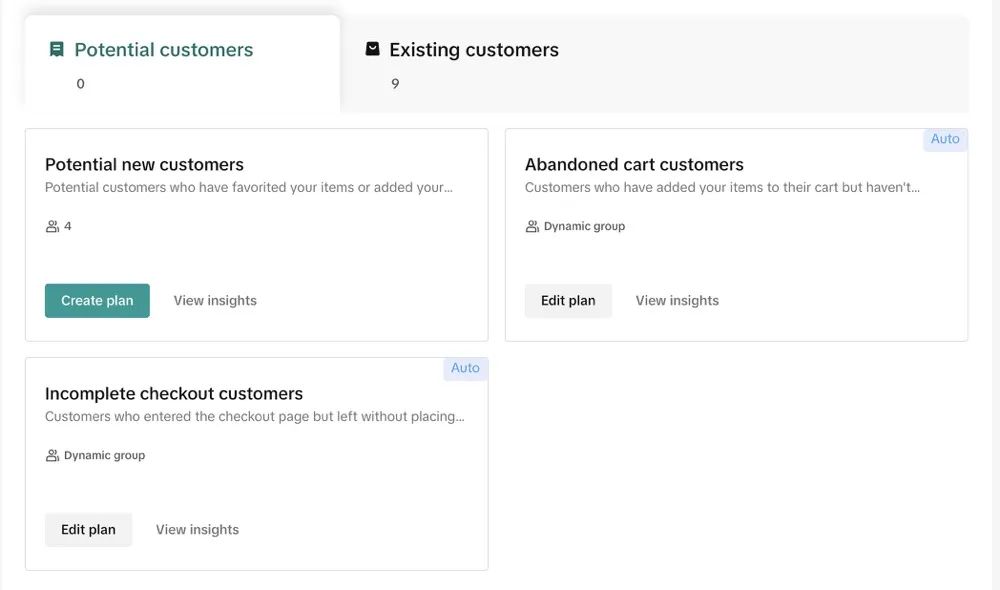Edit plan for Incomplete checkout customers
This screenshot has height=590, width=1000.
pos(88,529)
